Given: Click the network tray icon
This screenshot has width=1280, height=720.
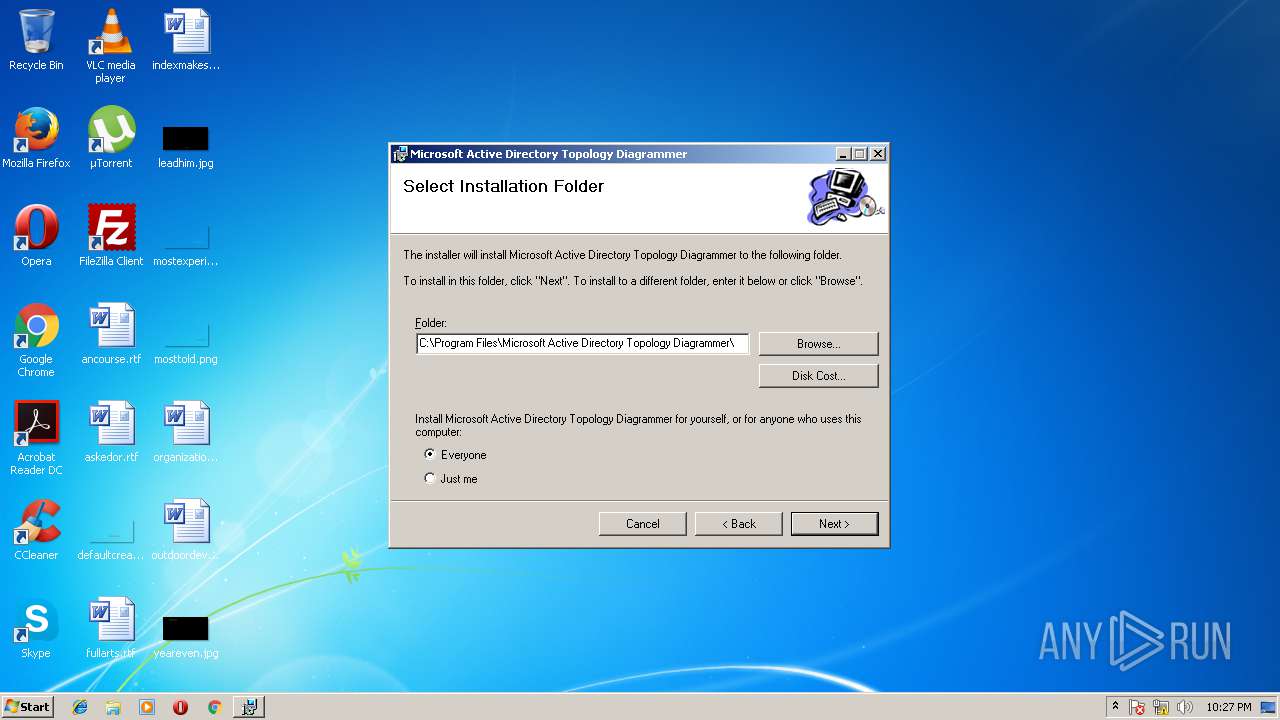Looking at the screenshot, I should 1161,707.
